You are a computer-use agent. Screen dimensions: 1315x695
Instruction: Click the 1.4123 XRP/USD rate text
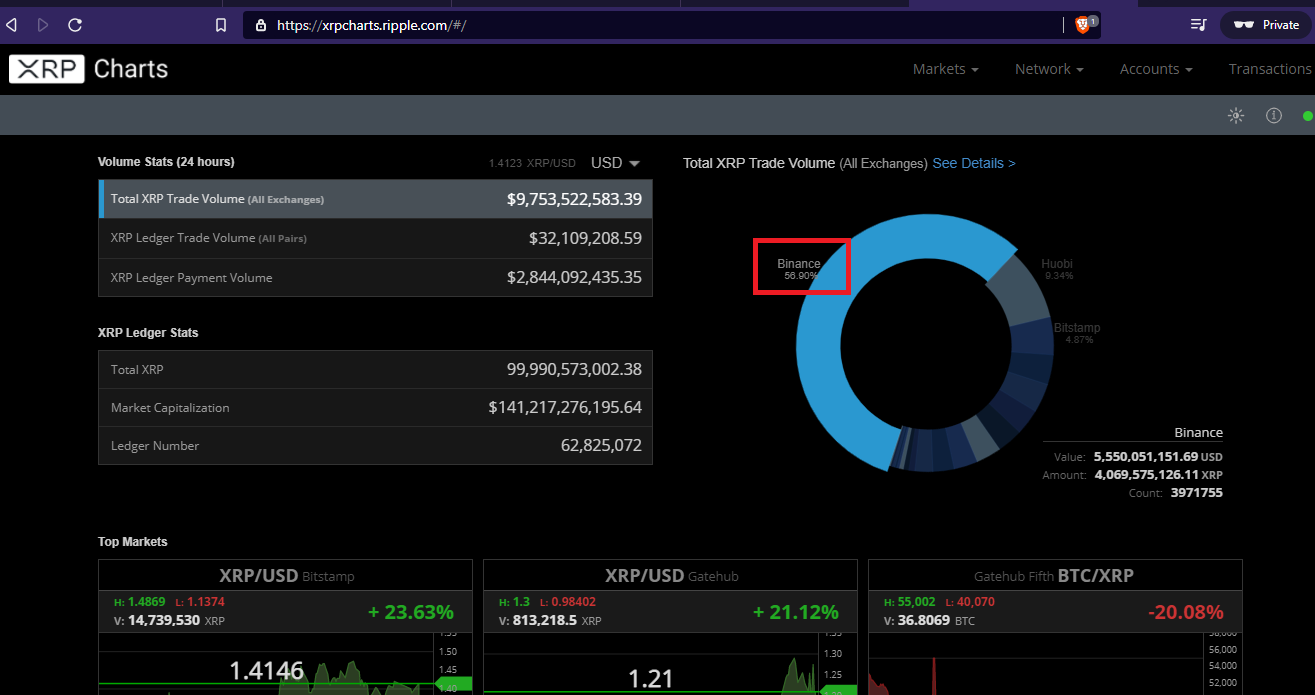click(x=532, y=163)
